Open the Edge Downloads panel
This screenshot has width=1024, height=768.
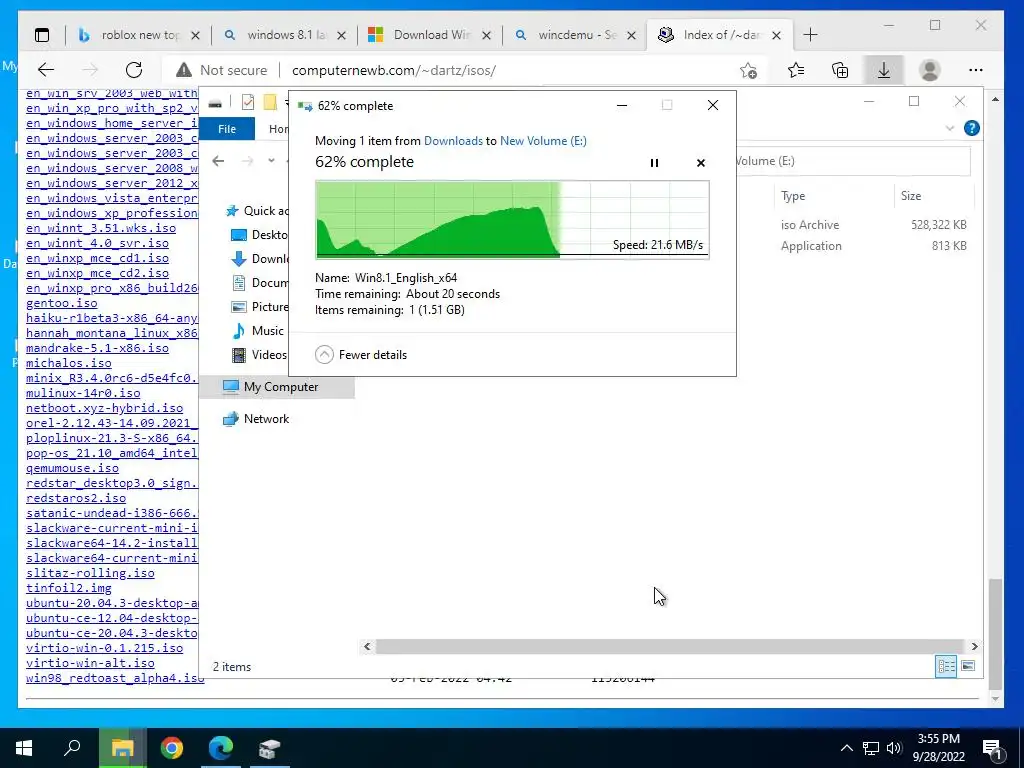884,70
